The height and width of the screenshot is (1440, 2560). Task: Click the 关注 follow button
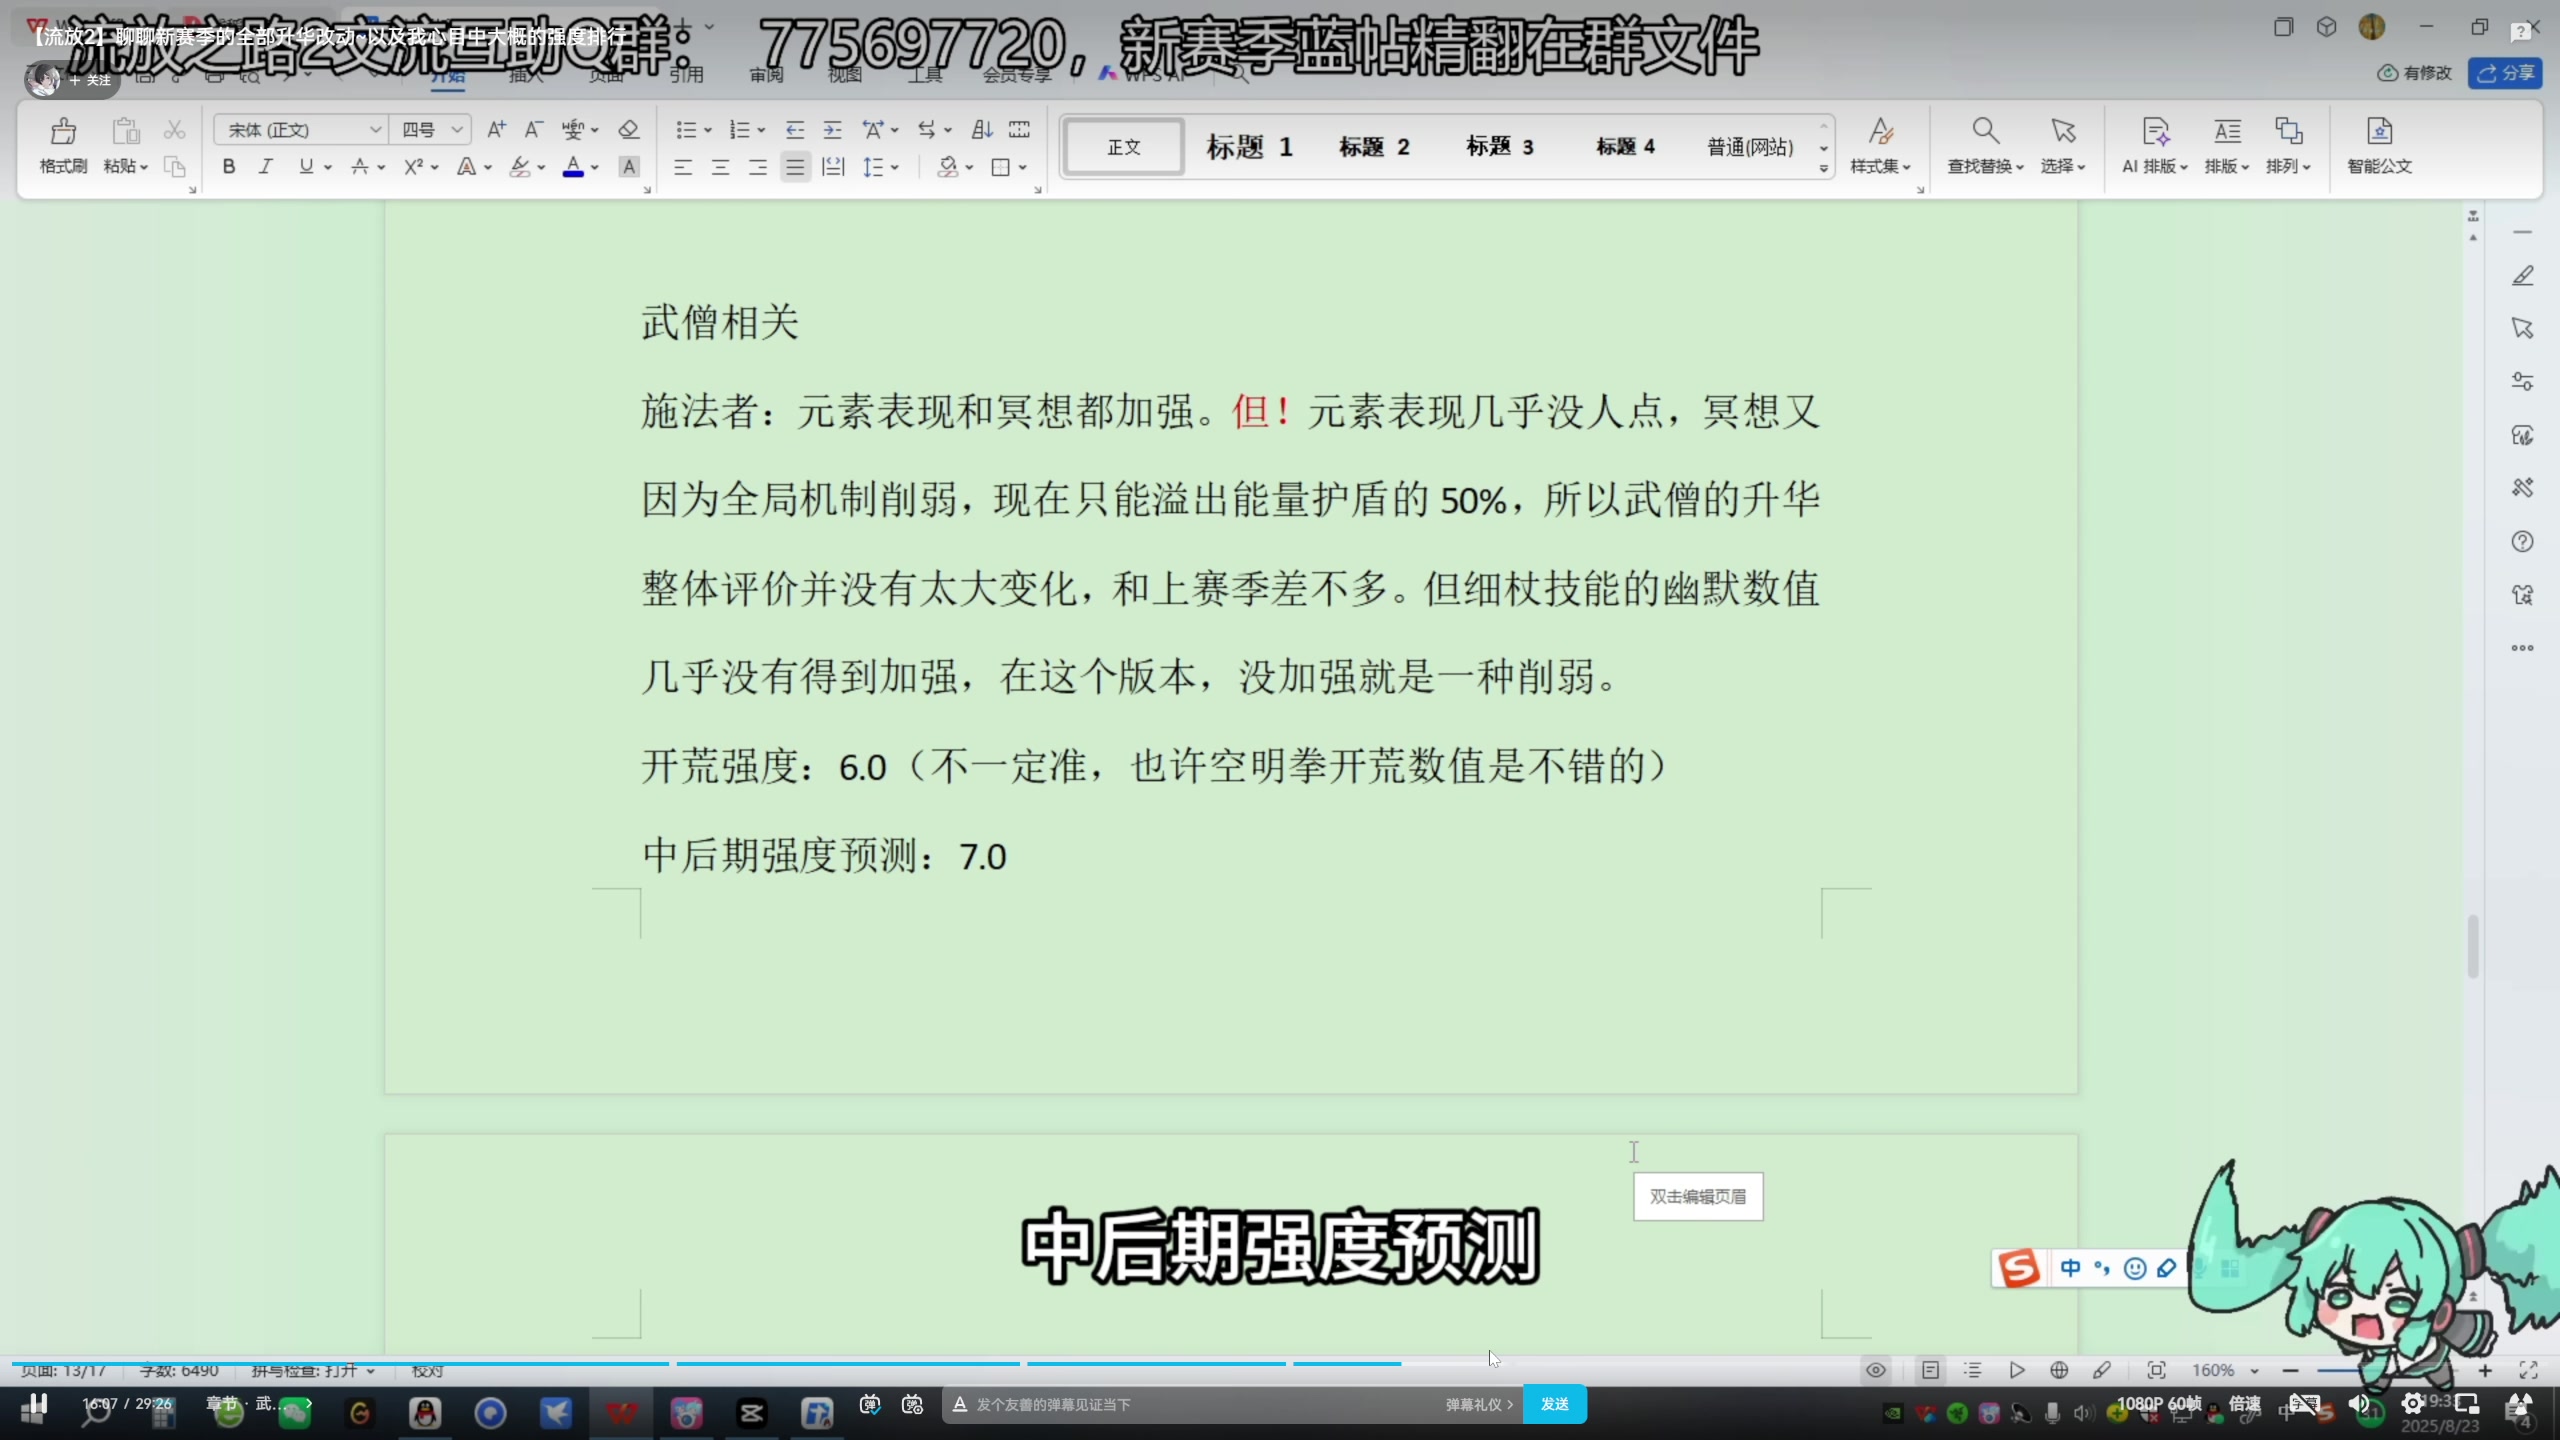(x=90, y=80)
